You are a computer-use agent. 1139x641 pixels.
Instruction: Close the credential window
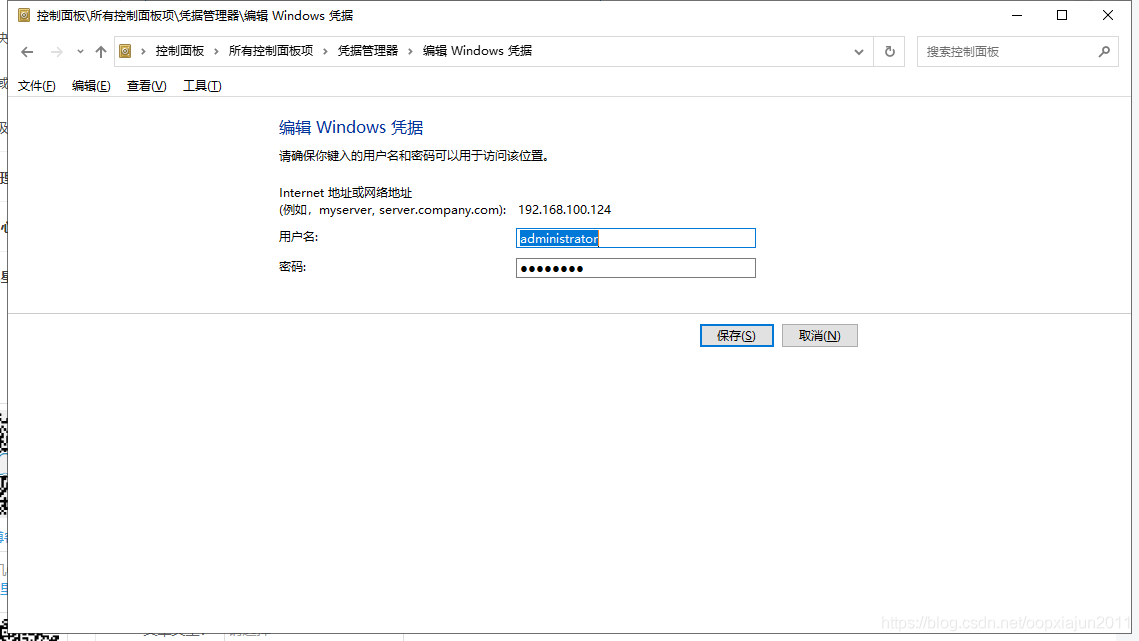click(x=1108, y=15)
